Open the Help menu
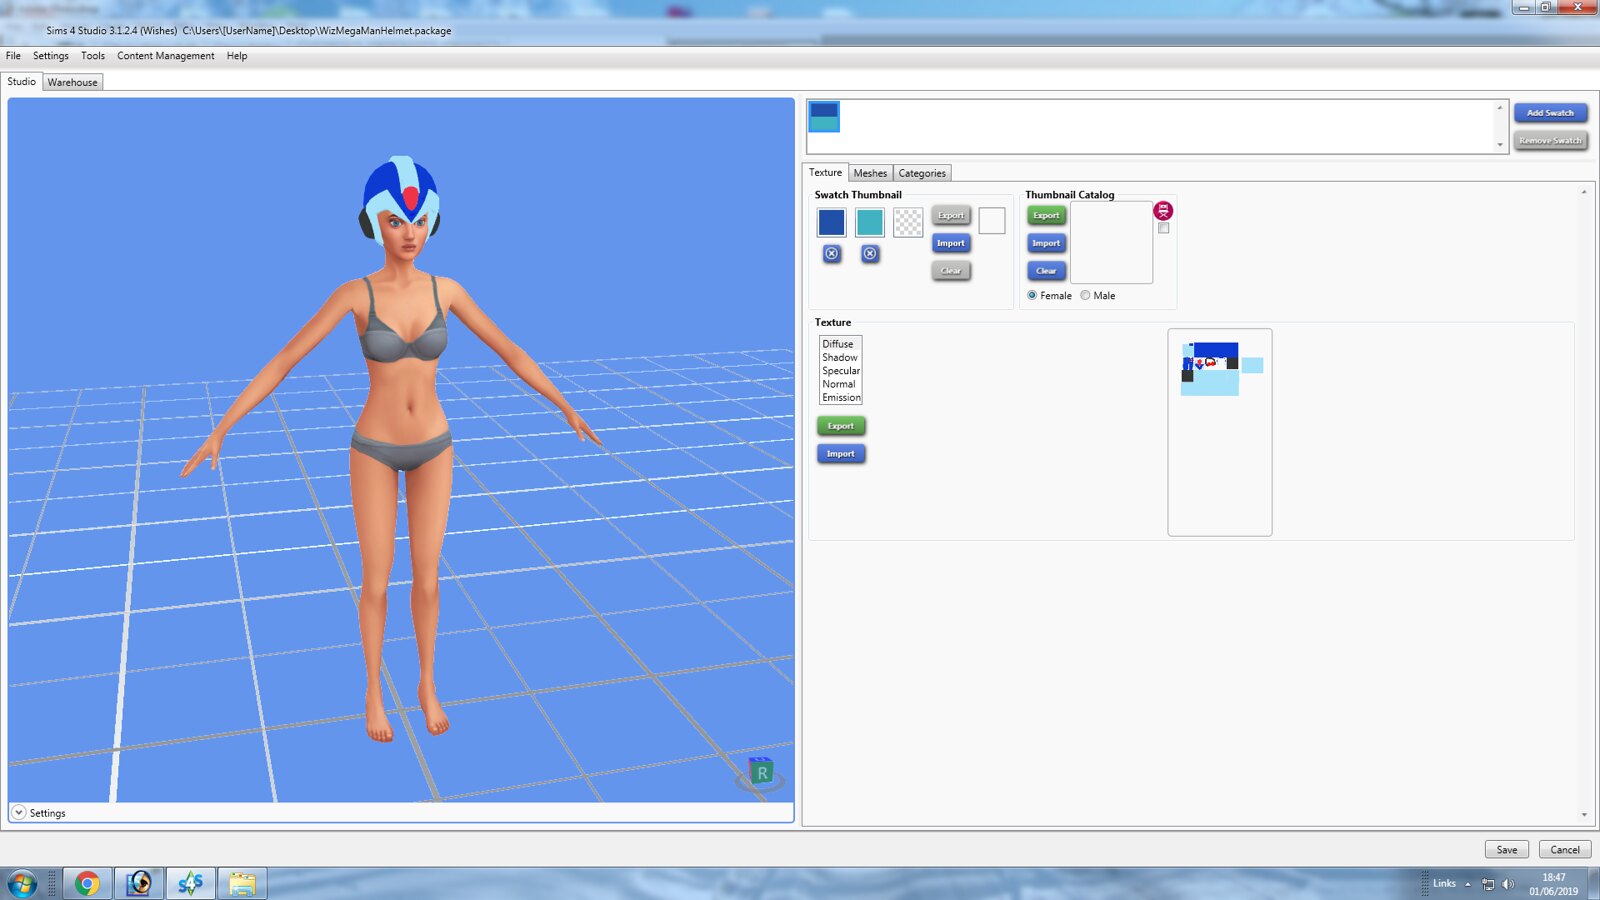Image resolution: width=1600 pixels, height=900 pixels. (x=237, y=56)
